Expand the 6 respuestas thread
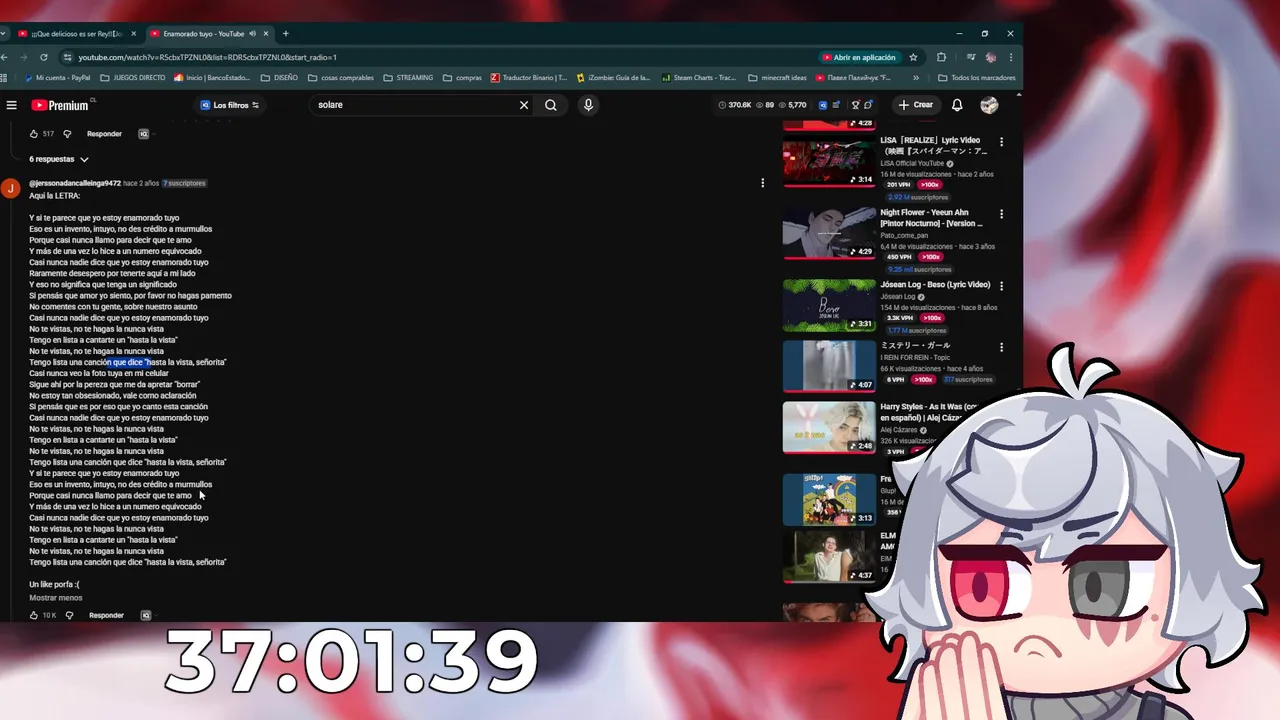Viewport: 1280px width, 720px height. 59,159
